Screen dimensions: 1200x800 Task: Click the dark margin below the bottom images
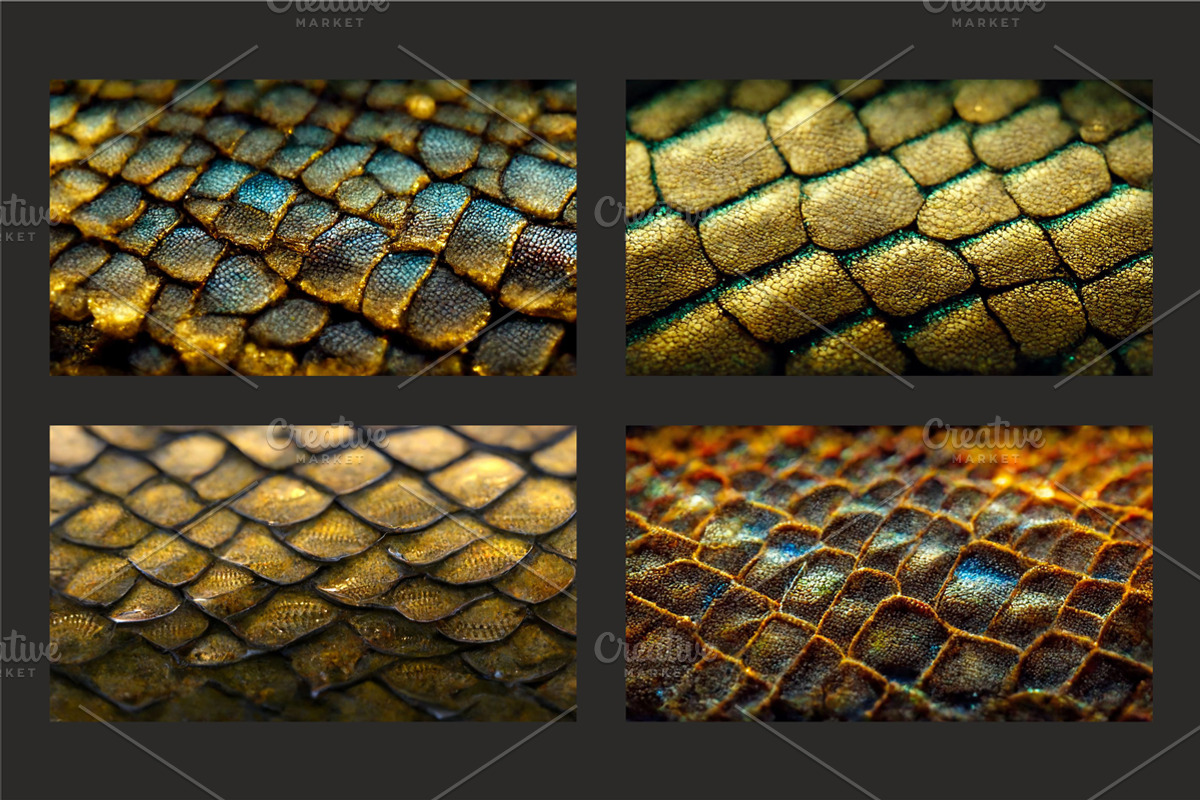coord(600,760)
